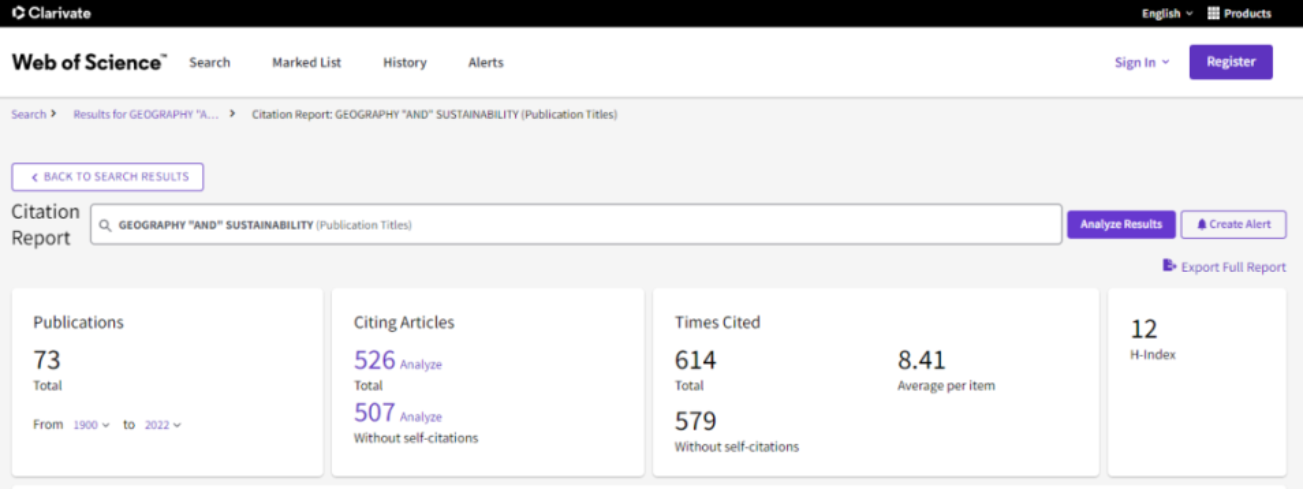Click the Create Alert button
1304x489 pixels.
[1233, 224]
